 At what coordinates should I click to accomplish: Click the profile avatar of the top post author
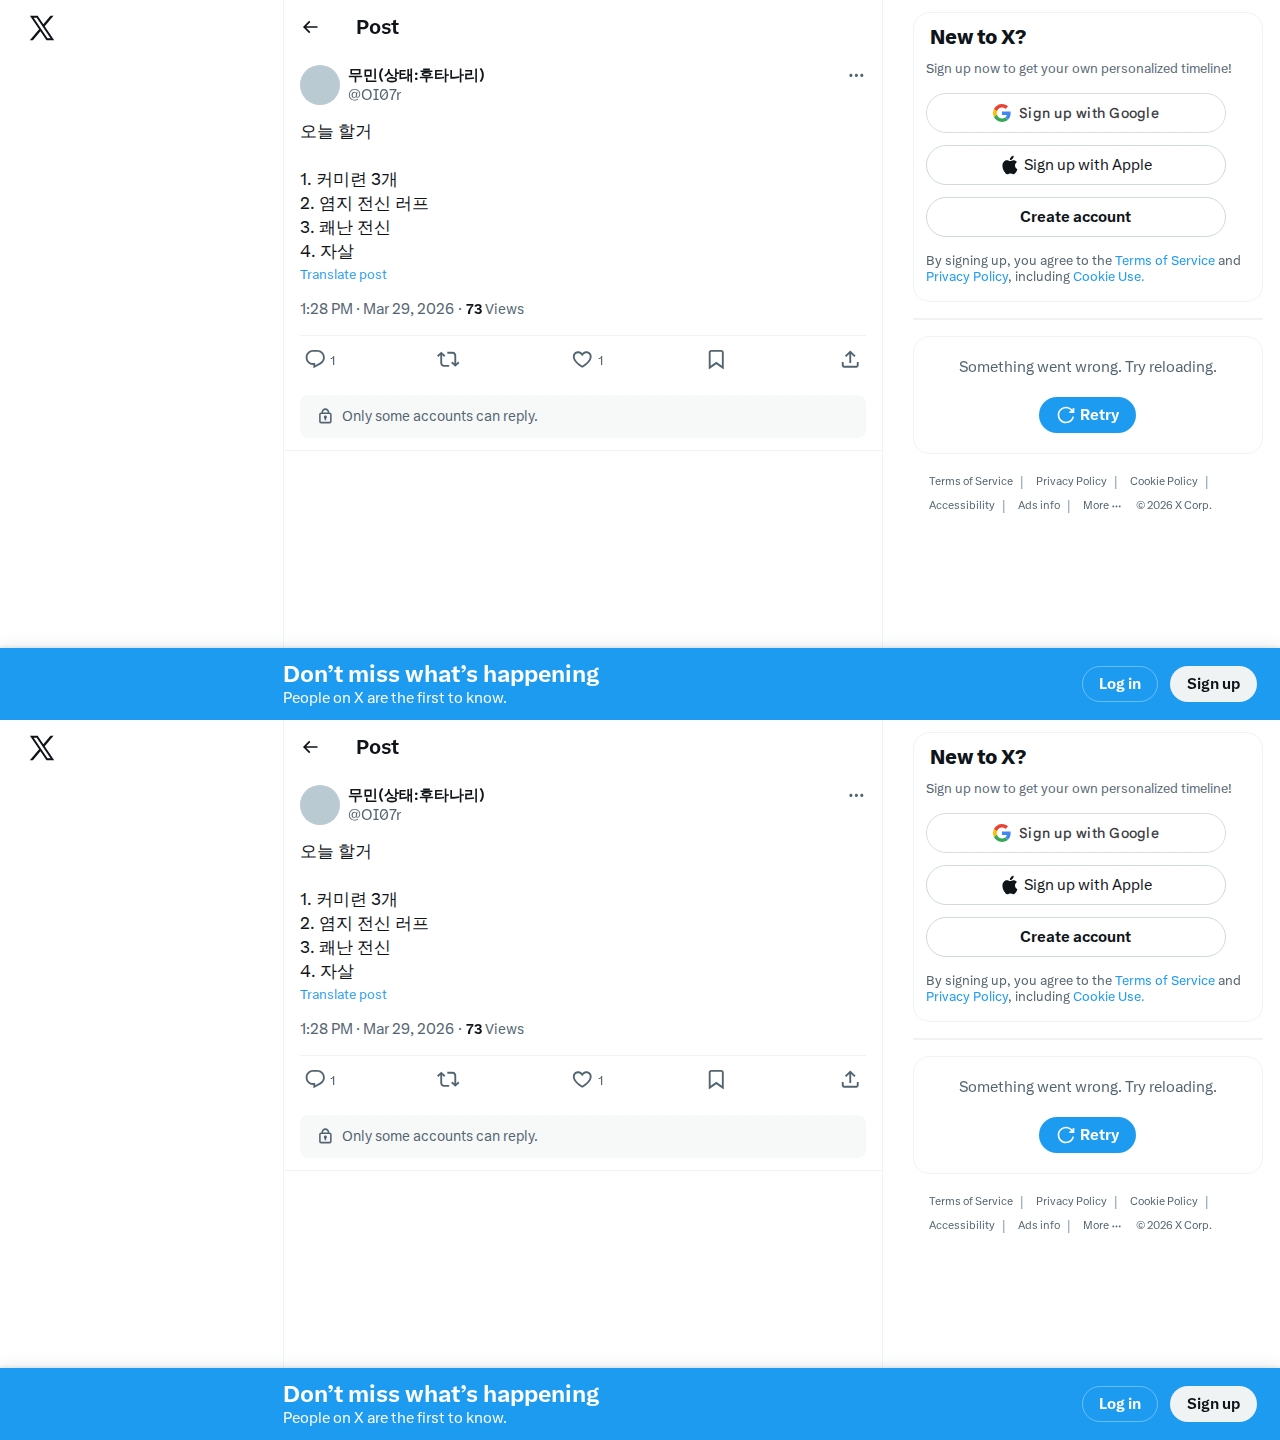[x=320, y=85]
